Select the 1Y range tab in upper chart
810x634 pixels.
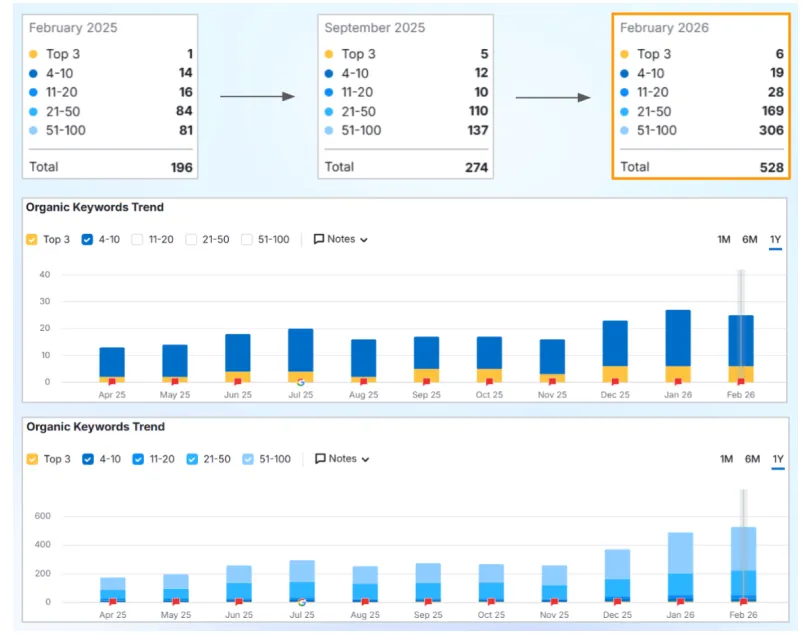pos(775,239)
